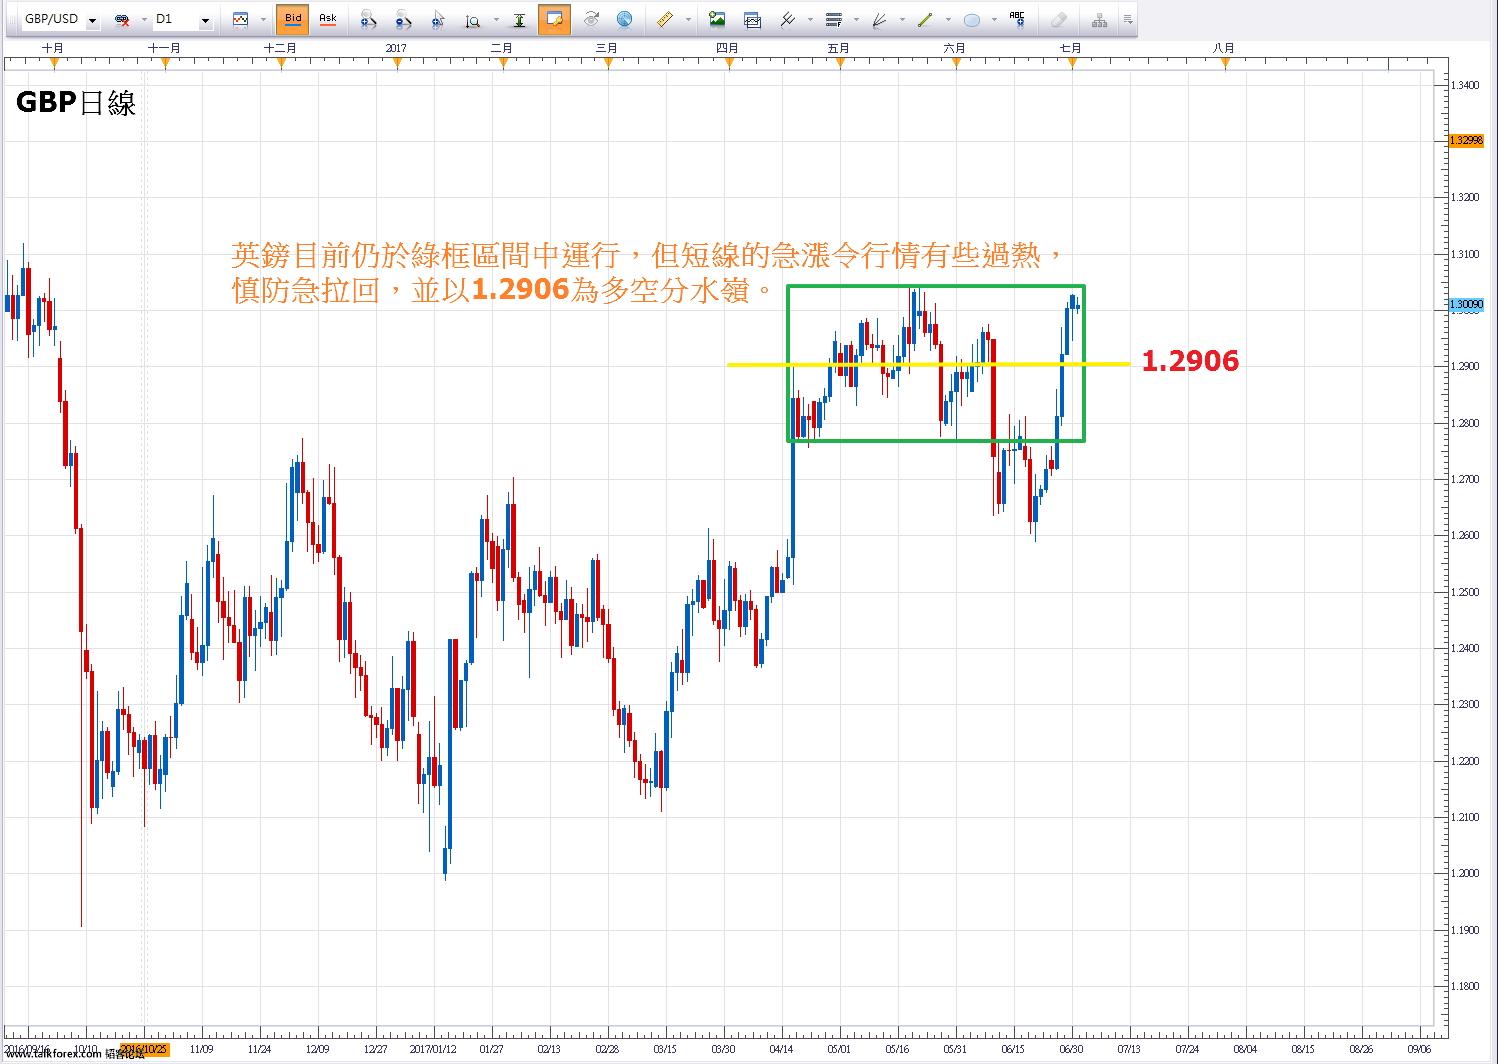The width and height of the screenshot is (1498, 1064).
Task: Click the add indicator picture icon
Action: pos(717,19)
